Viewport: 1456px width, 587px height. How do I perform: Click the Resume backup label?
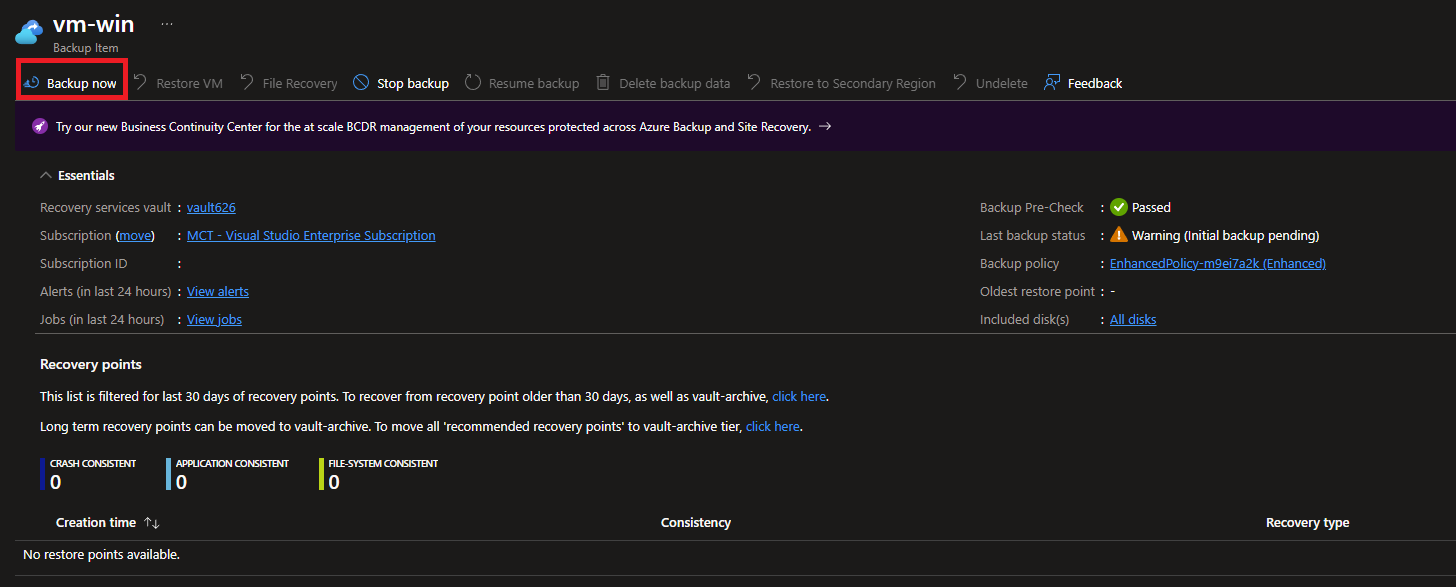(534, 83)
